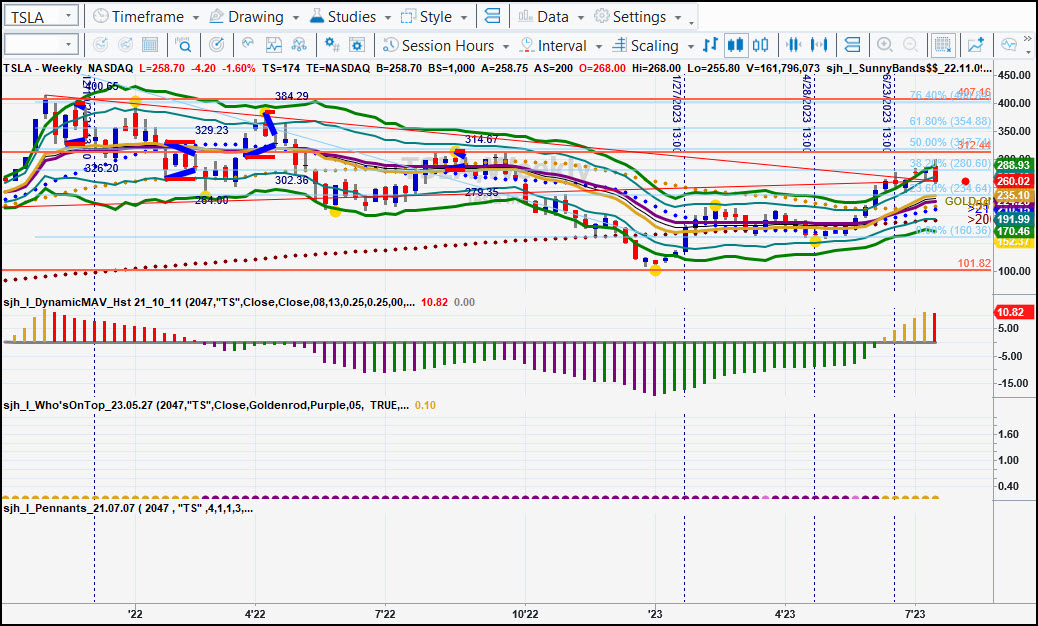Click the add chart analysis icon
Image resolution: width=1038 pixels, height=626 pixels.
pos(976,45)
